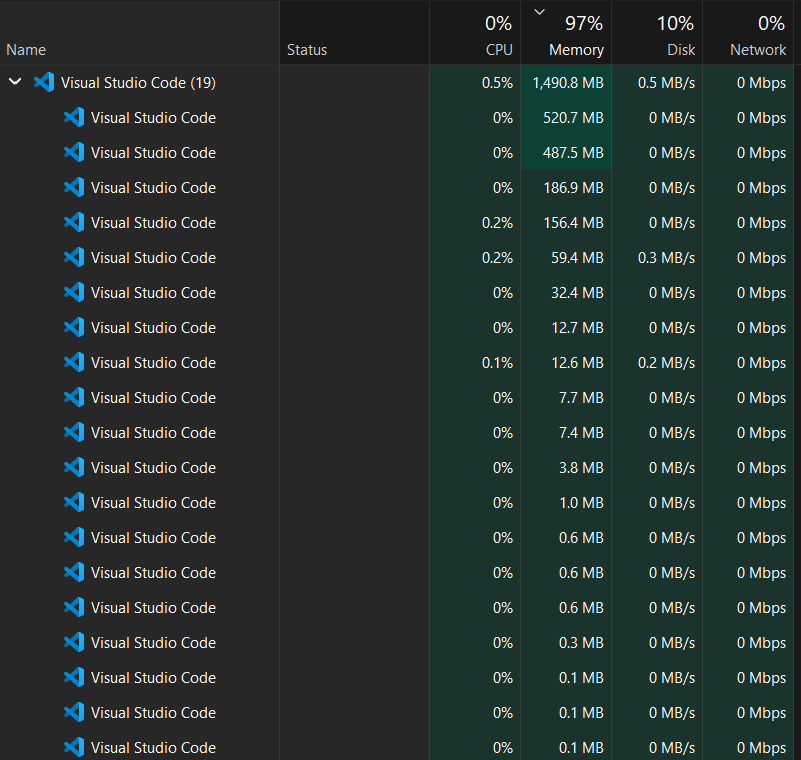Collapse the Visual Studio Code (19) process group
The image size is (801, 760).
click(x=15, y=82)
